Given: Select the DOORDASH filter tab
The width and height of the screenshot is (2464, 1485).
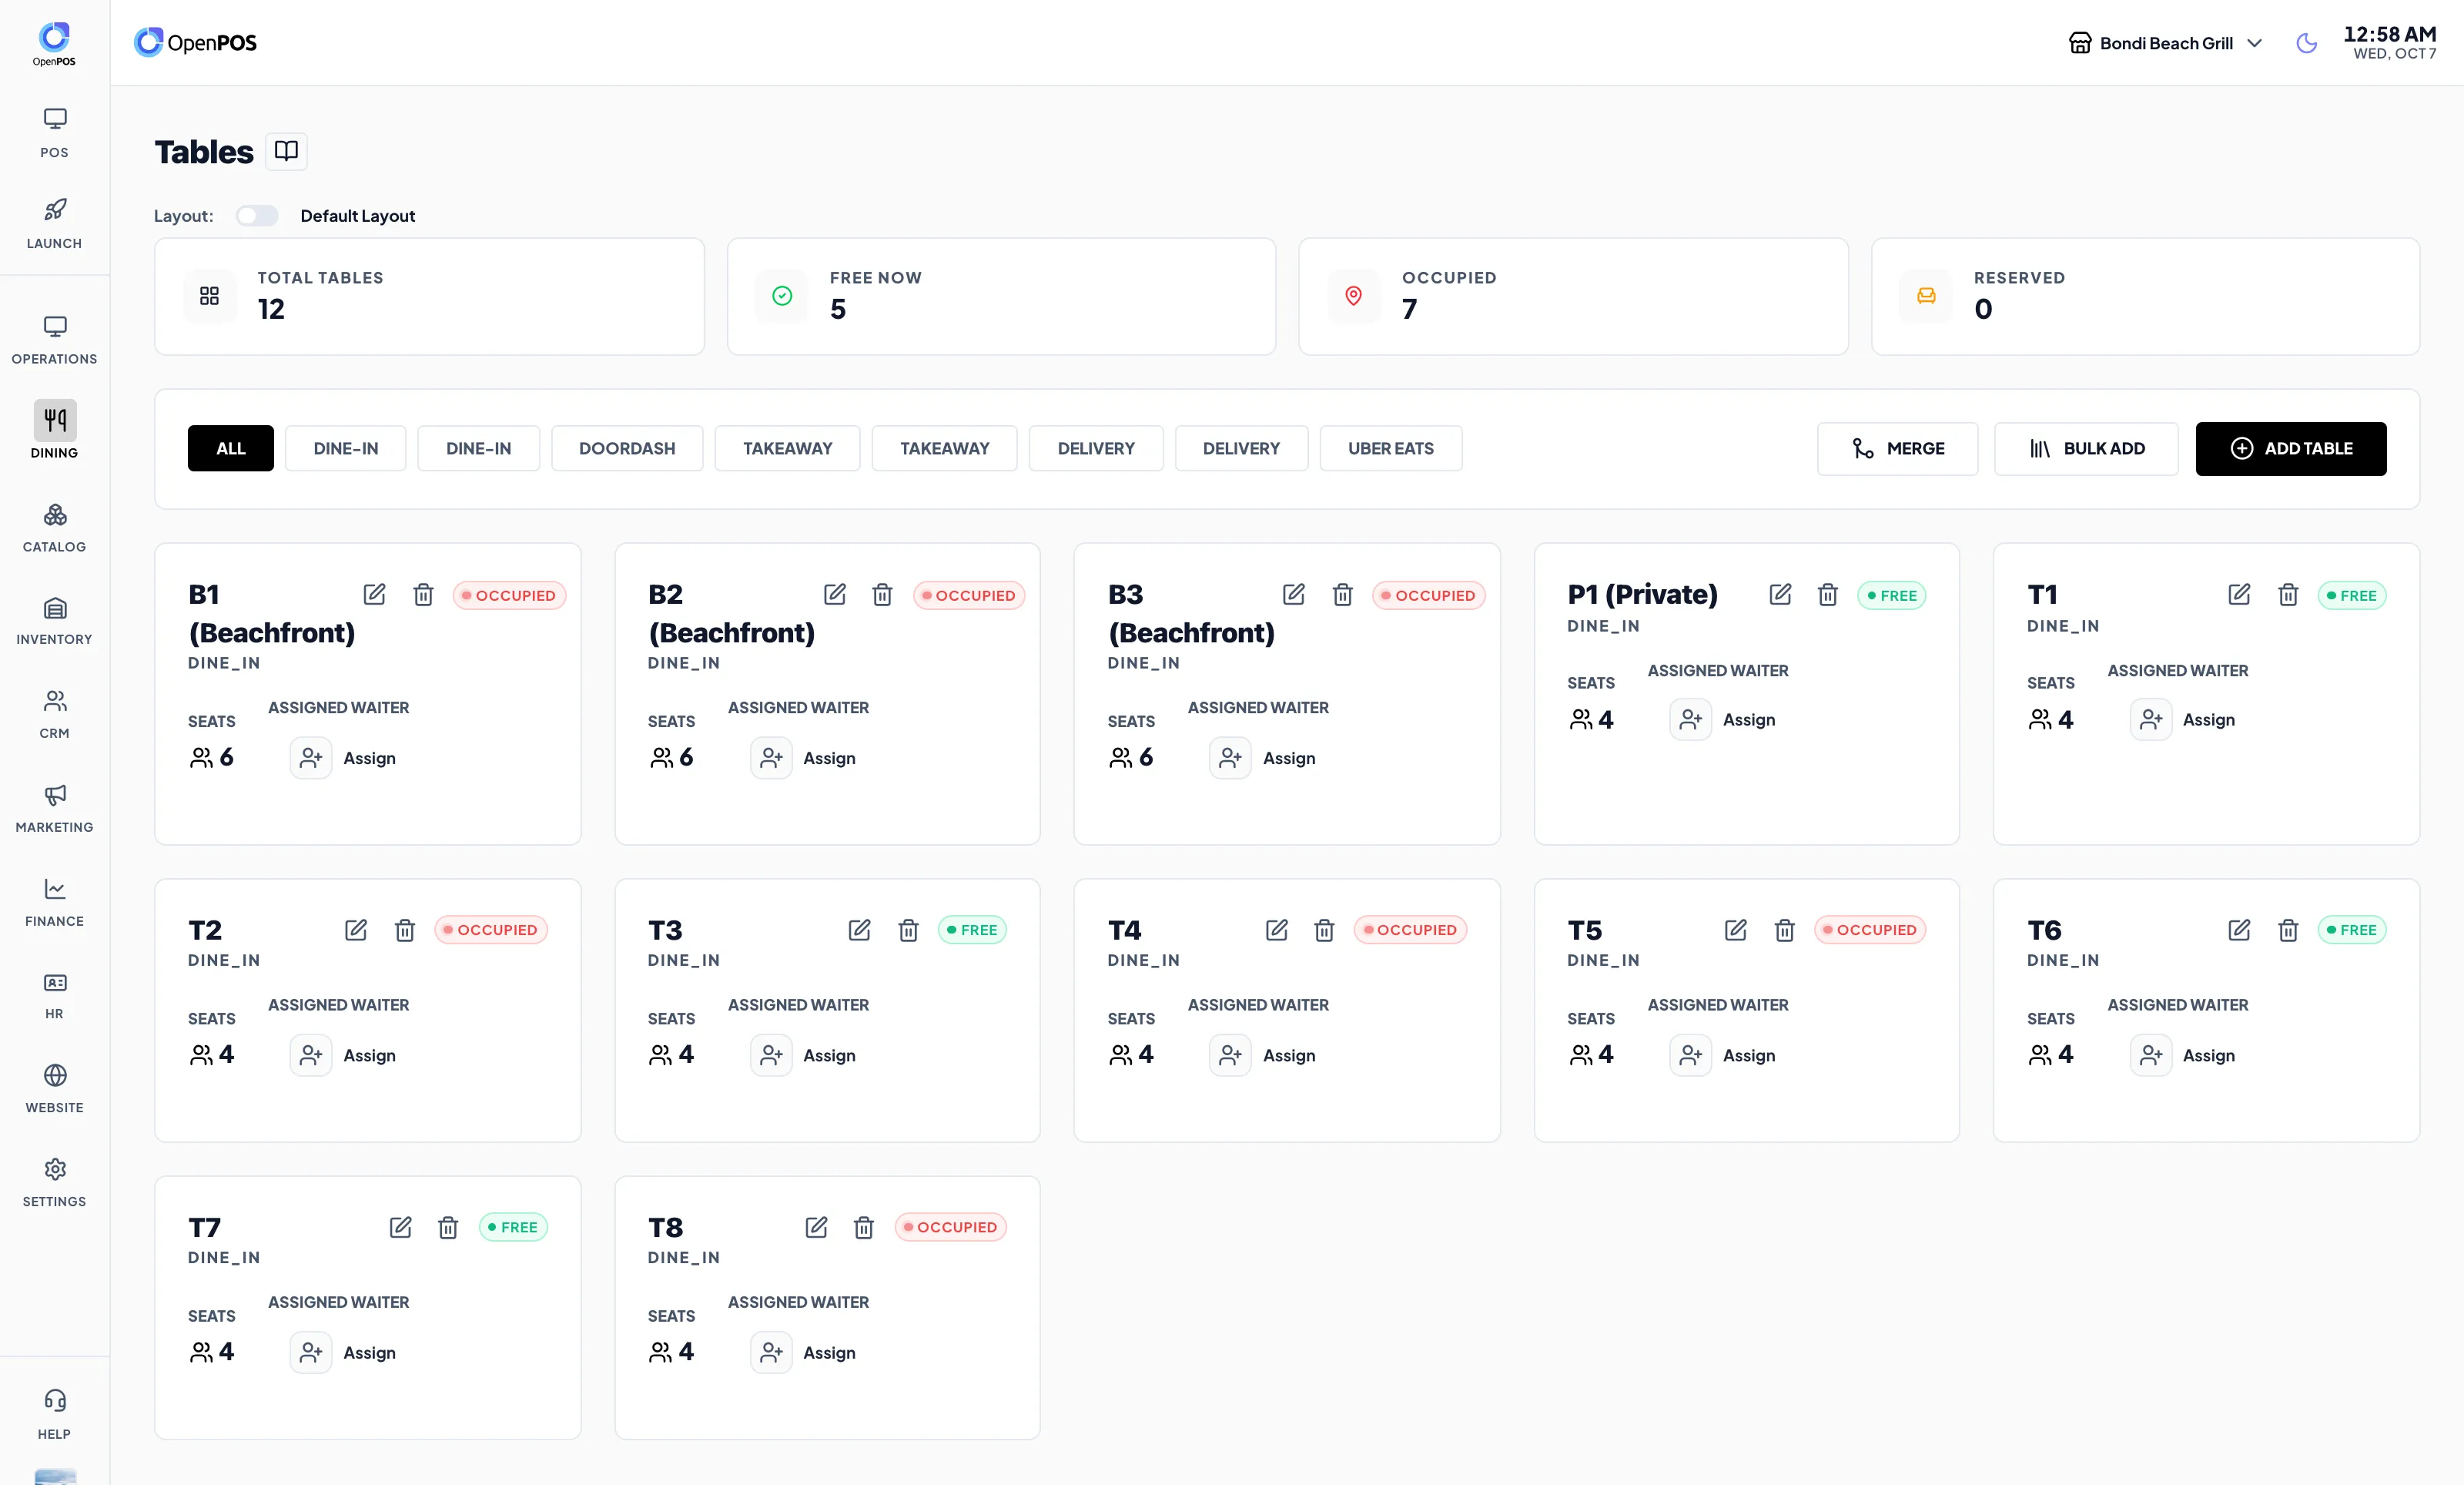Looking at the screenshot, I should pos(627,448).
